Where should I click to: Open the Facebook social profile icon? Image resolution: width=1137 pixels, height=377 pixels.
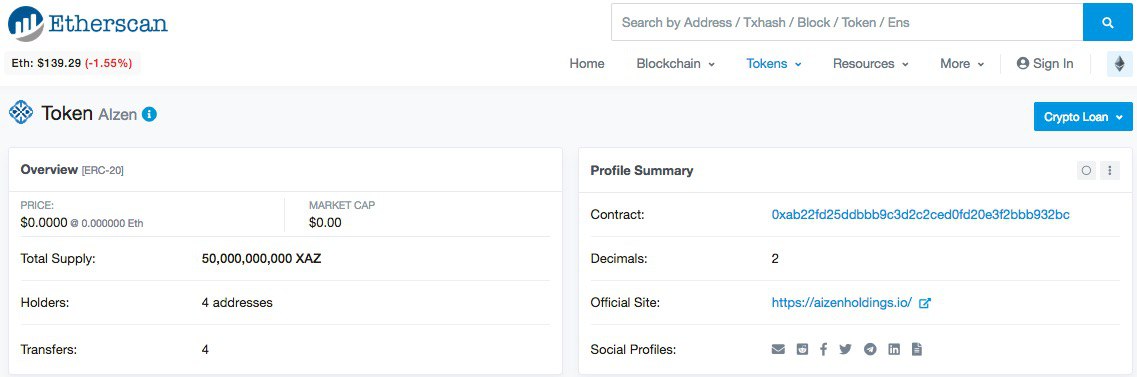[x=823, y=349]
